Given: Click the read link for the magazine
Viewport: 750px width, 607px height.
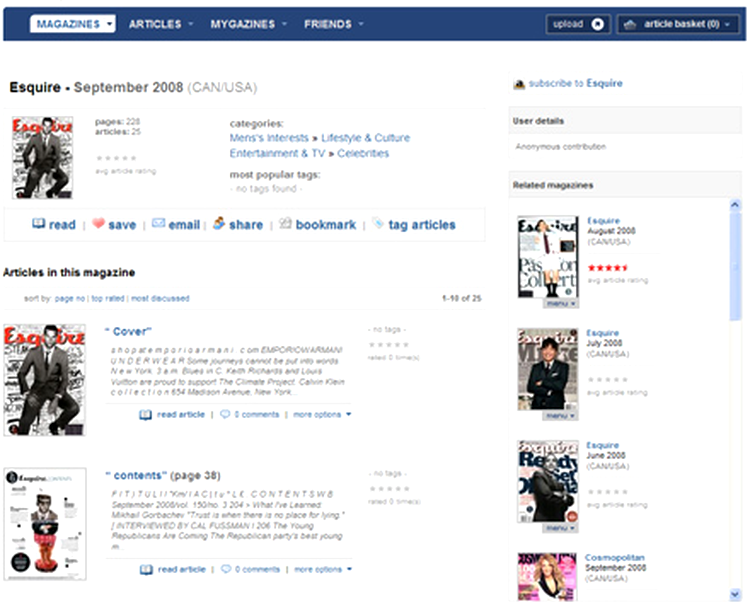Looking at the screenshot, I should click(x=62, y=225).
